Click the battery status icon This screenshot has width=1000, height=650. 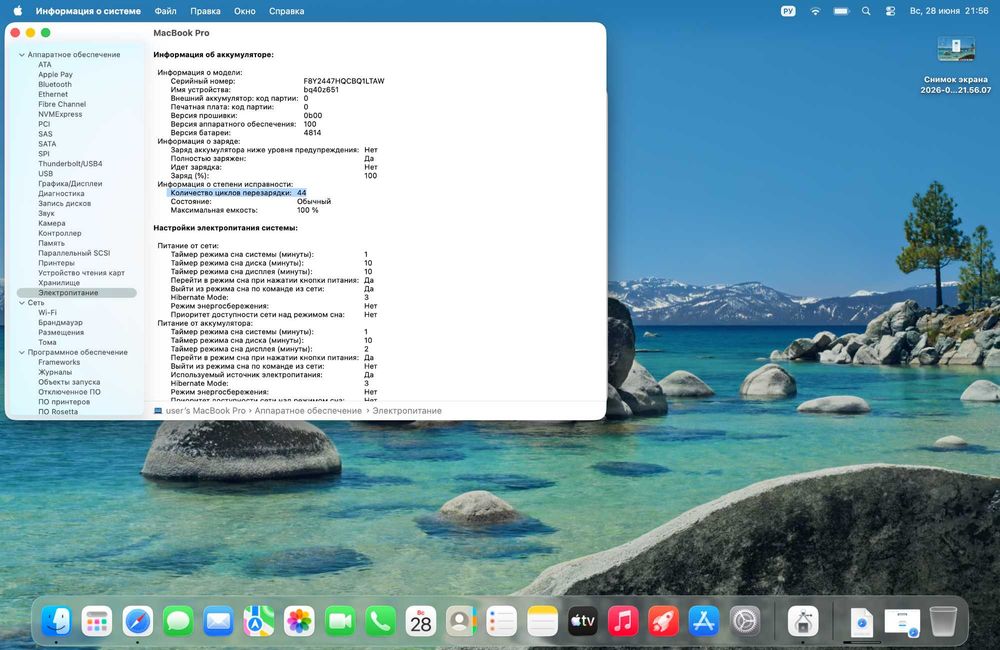click(841, 11)
